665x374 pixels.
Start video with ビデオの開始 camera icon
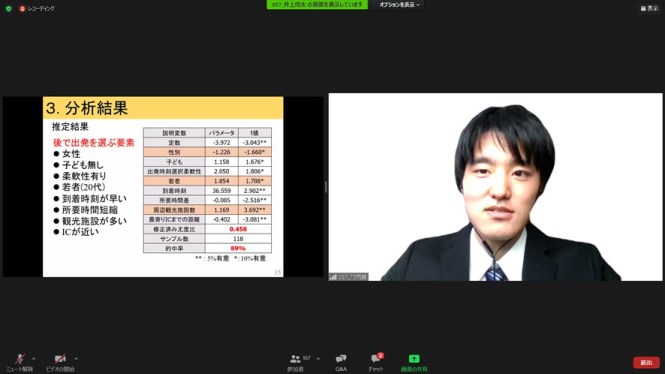coord(60,363)
